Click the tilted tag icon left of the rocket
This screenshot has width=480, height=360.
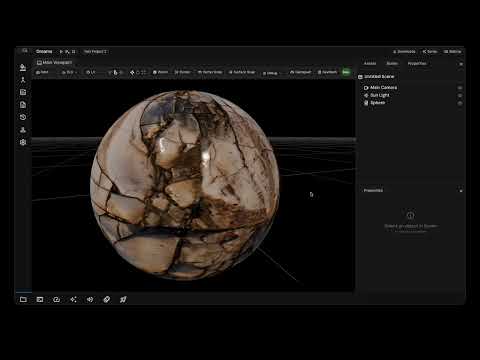tap(107, 299)
